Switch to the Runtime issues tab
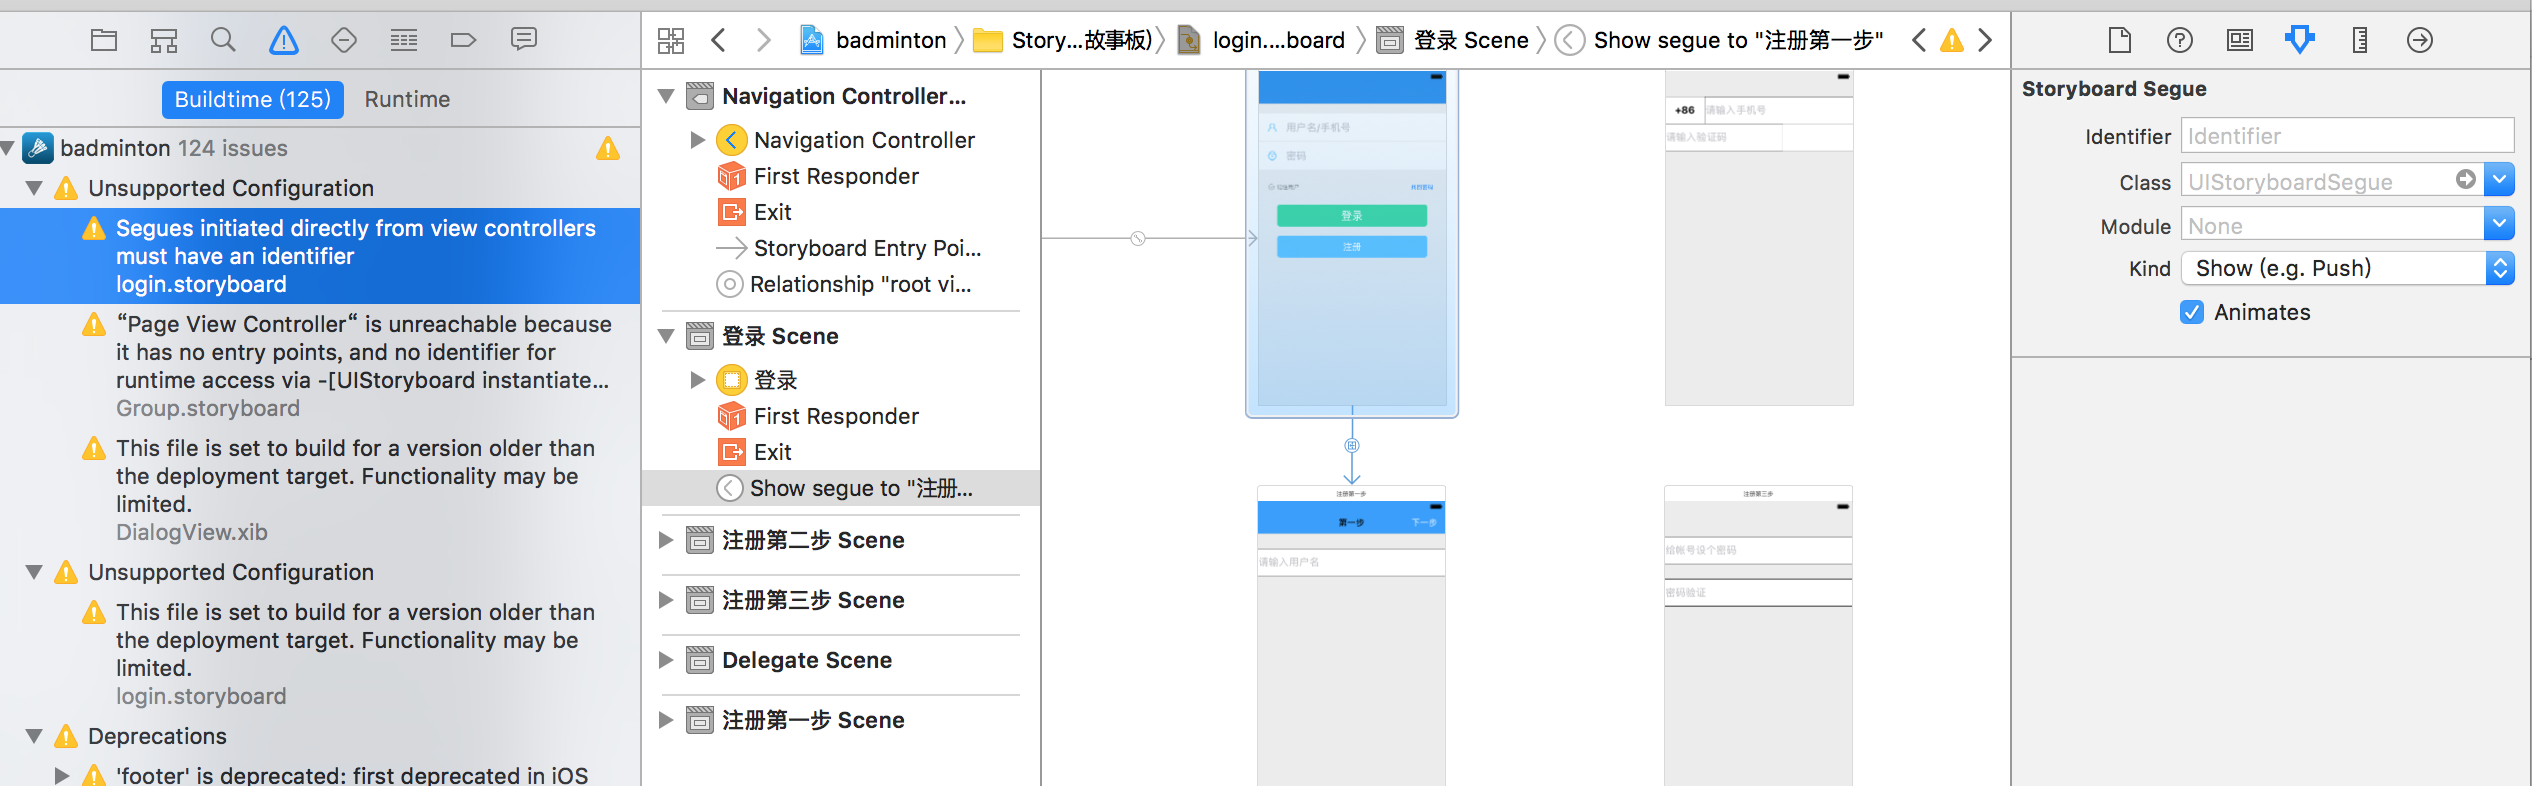2532x786 pixels. click(407, 99)
